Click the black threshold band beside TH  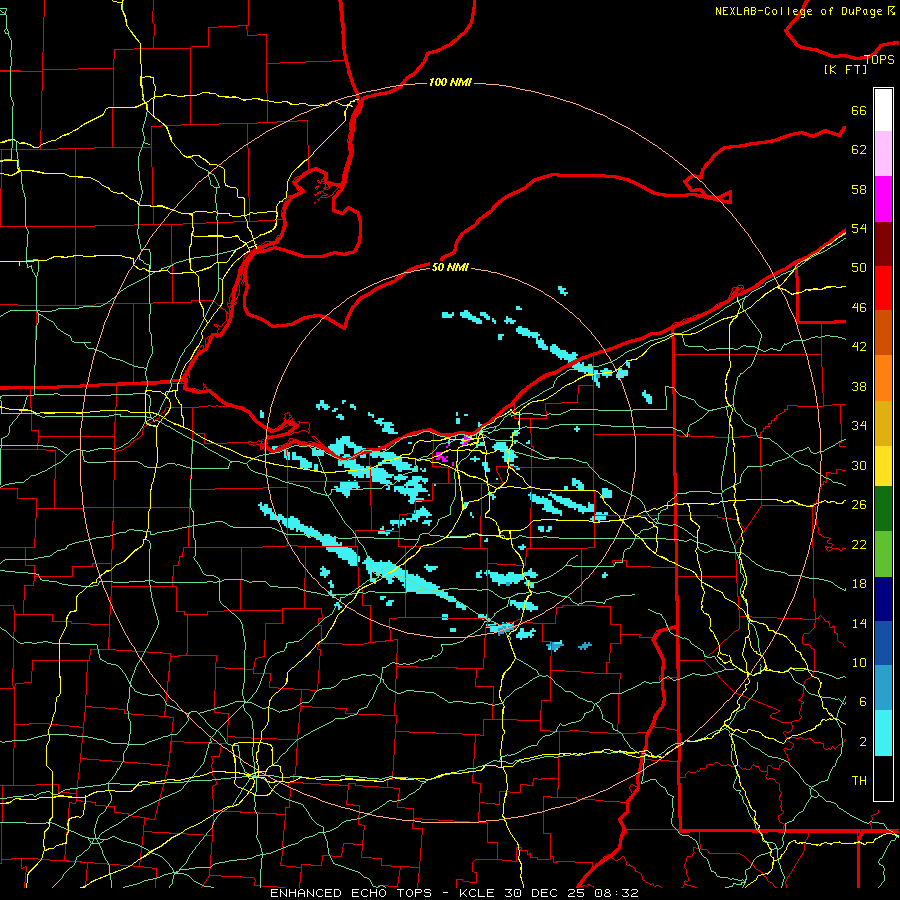coord(883,778)
